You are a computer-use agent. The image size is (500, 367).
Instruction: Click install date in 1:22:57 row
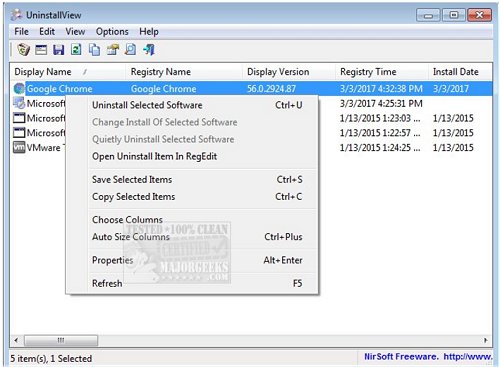pyautogui.click(x=453, y=133)
